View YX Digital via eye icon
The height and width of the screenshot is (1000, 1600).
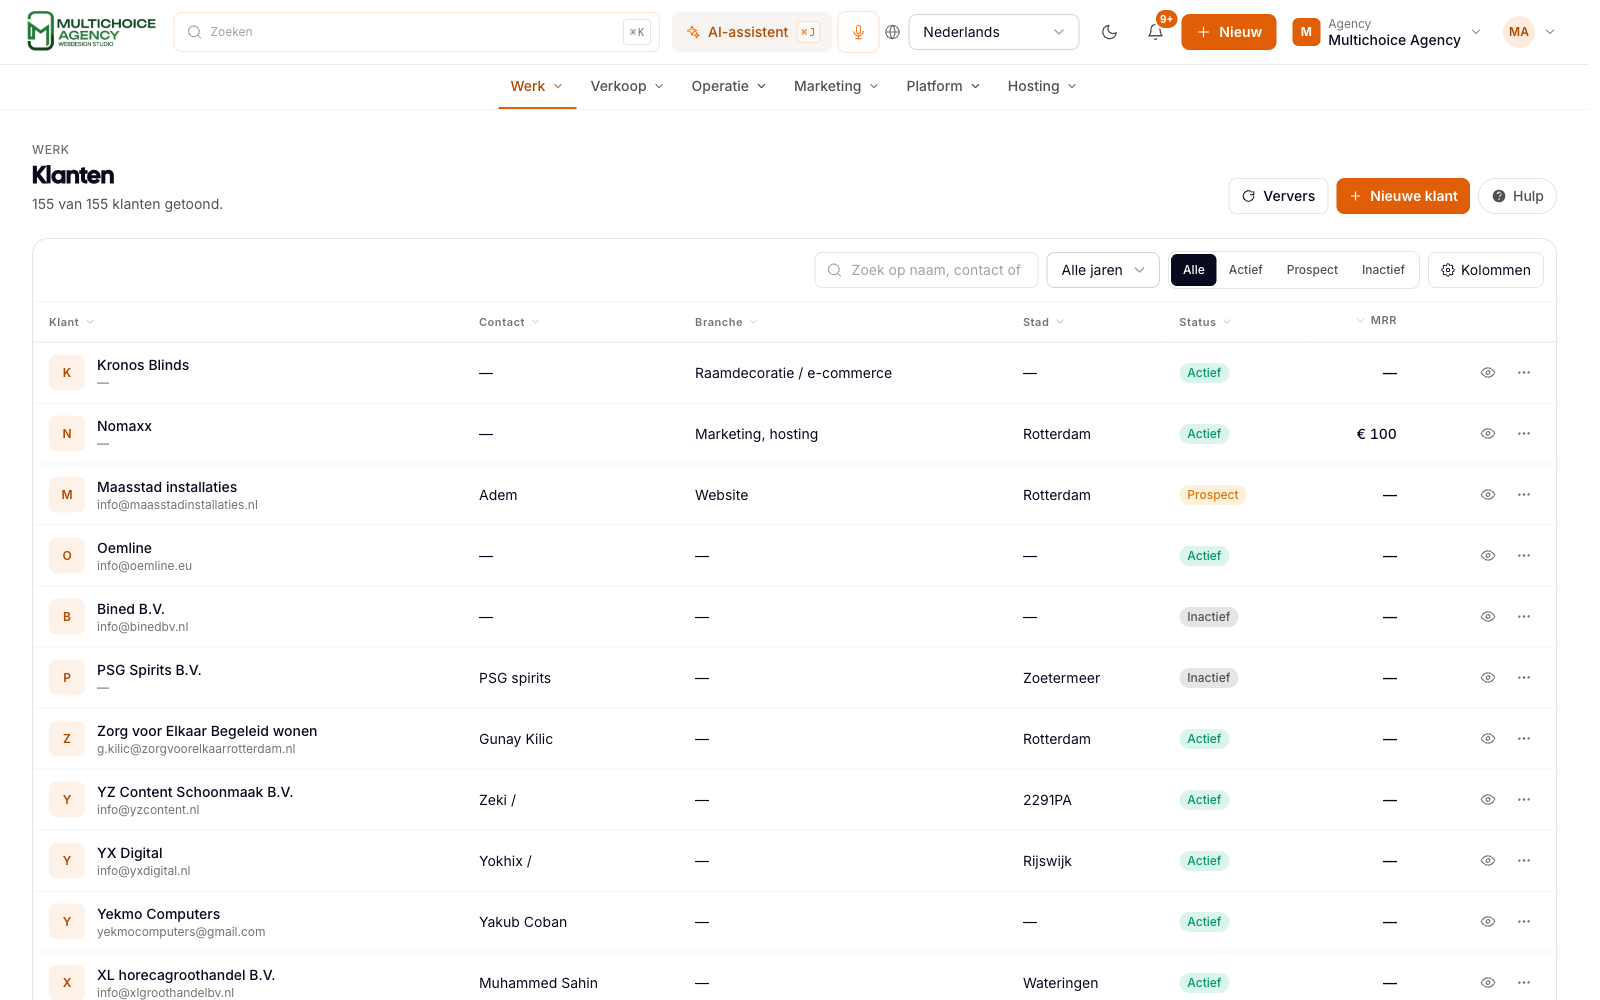pos(1488,861)
